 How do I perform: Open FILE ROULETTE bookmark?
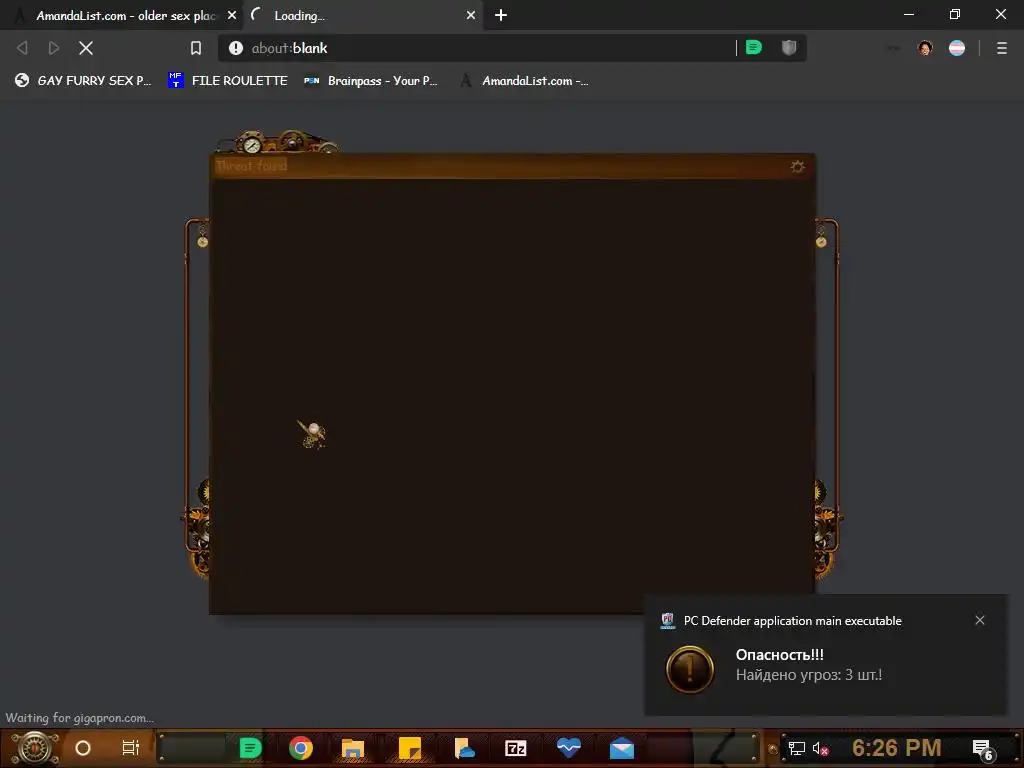click(x=228, y=80)
